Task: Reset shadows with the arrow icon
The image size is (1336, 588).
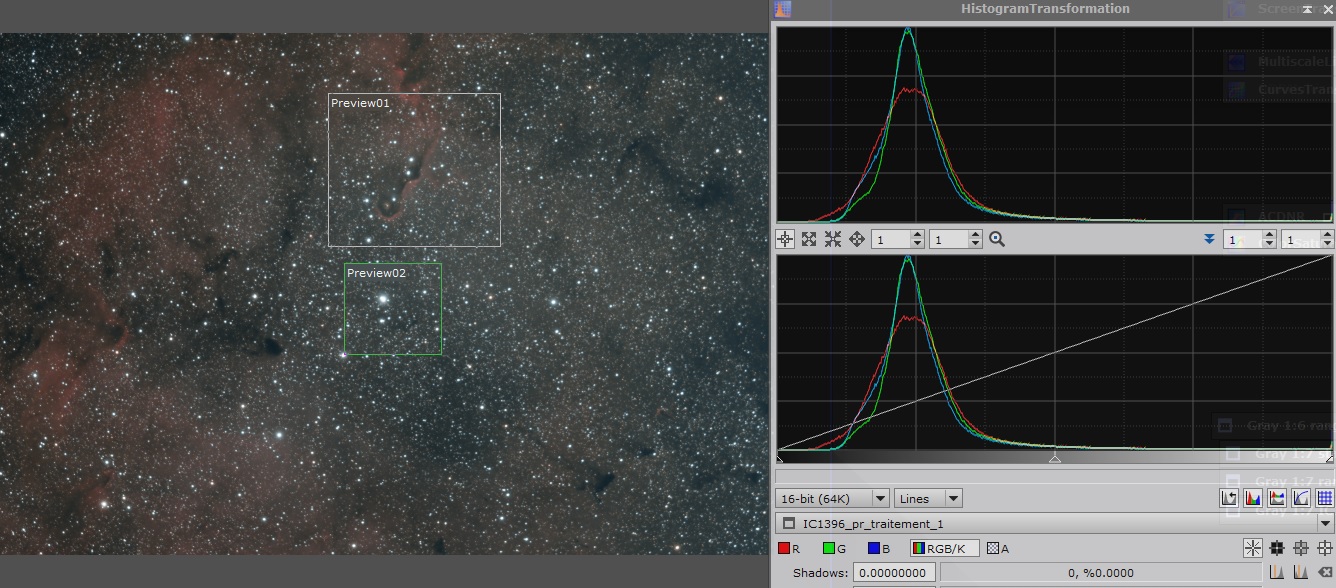Action: pyautogui.click(x=1325, y=573)
